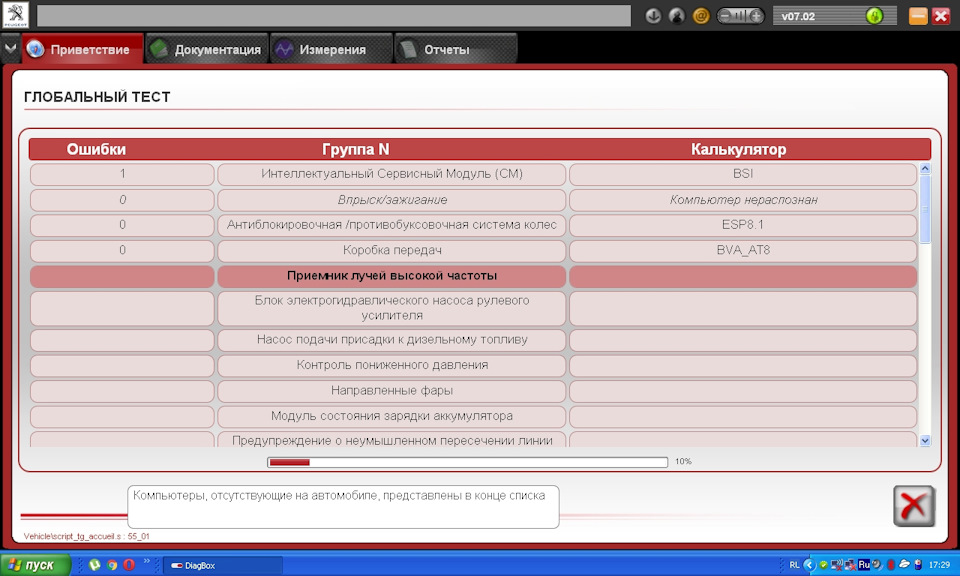This screenshot has height=576, width=960.
Task: Minimize DiagBox with the orange button
Action: pos(918,15)
